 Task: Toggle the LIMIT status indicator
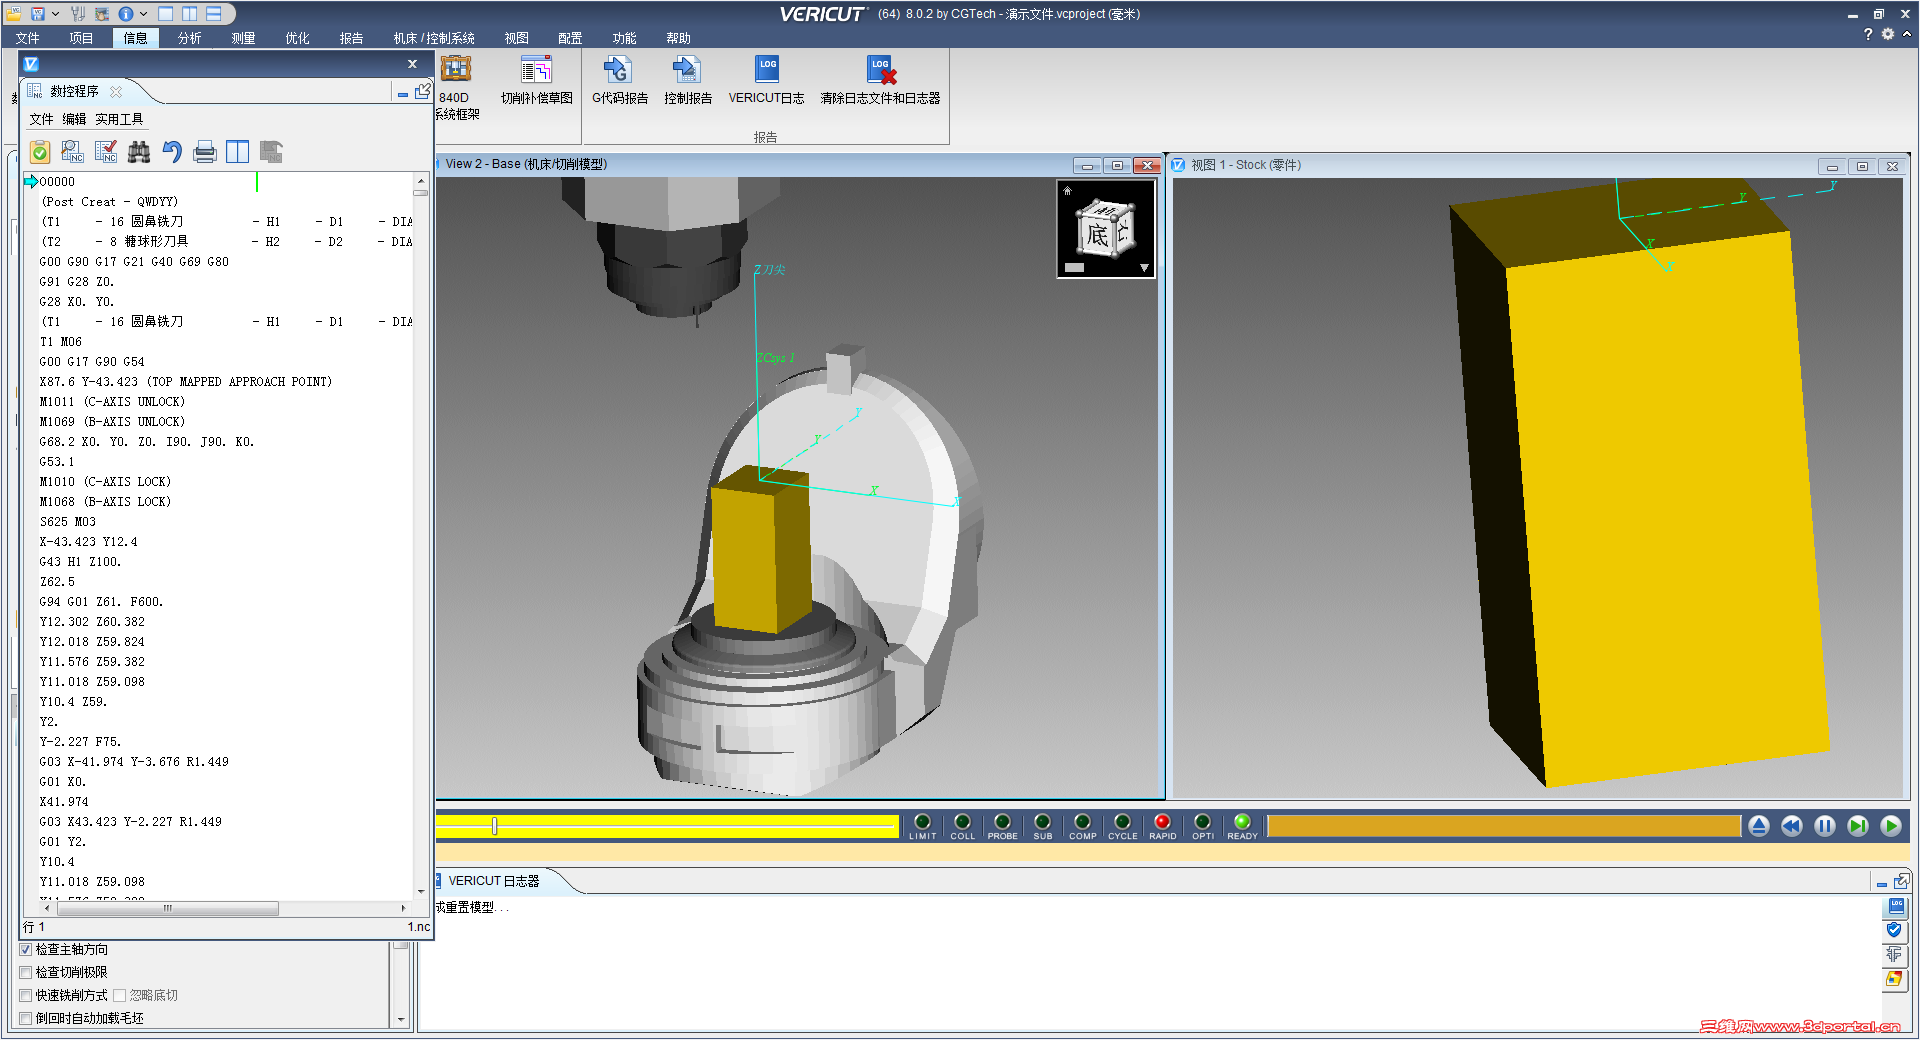[x=922, y=827]
